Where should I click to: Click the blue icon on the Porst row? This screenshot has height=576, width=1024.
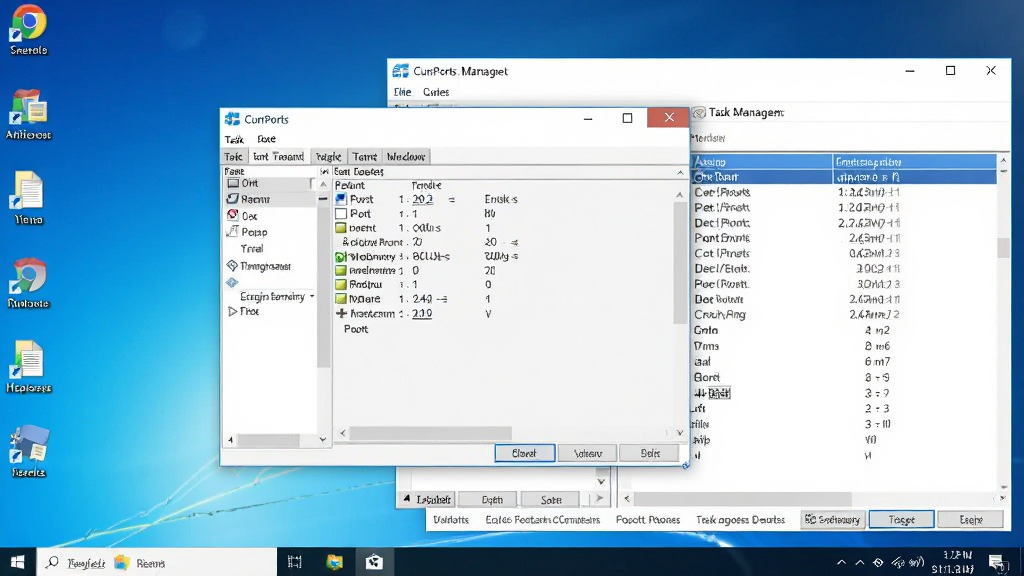[x=341, y=199]
